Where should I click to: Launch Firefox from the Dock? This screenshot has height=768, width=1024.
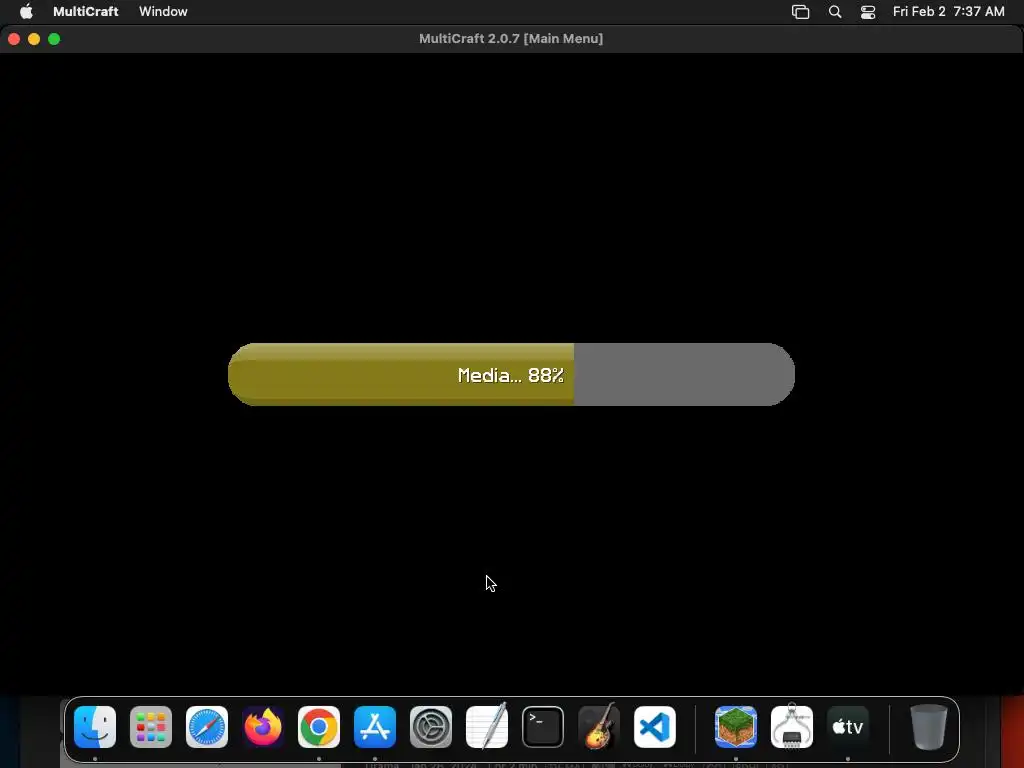tap(263, 727)
